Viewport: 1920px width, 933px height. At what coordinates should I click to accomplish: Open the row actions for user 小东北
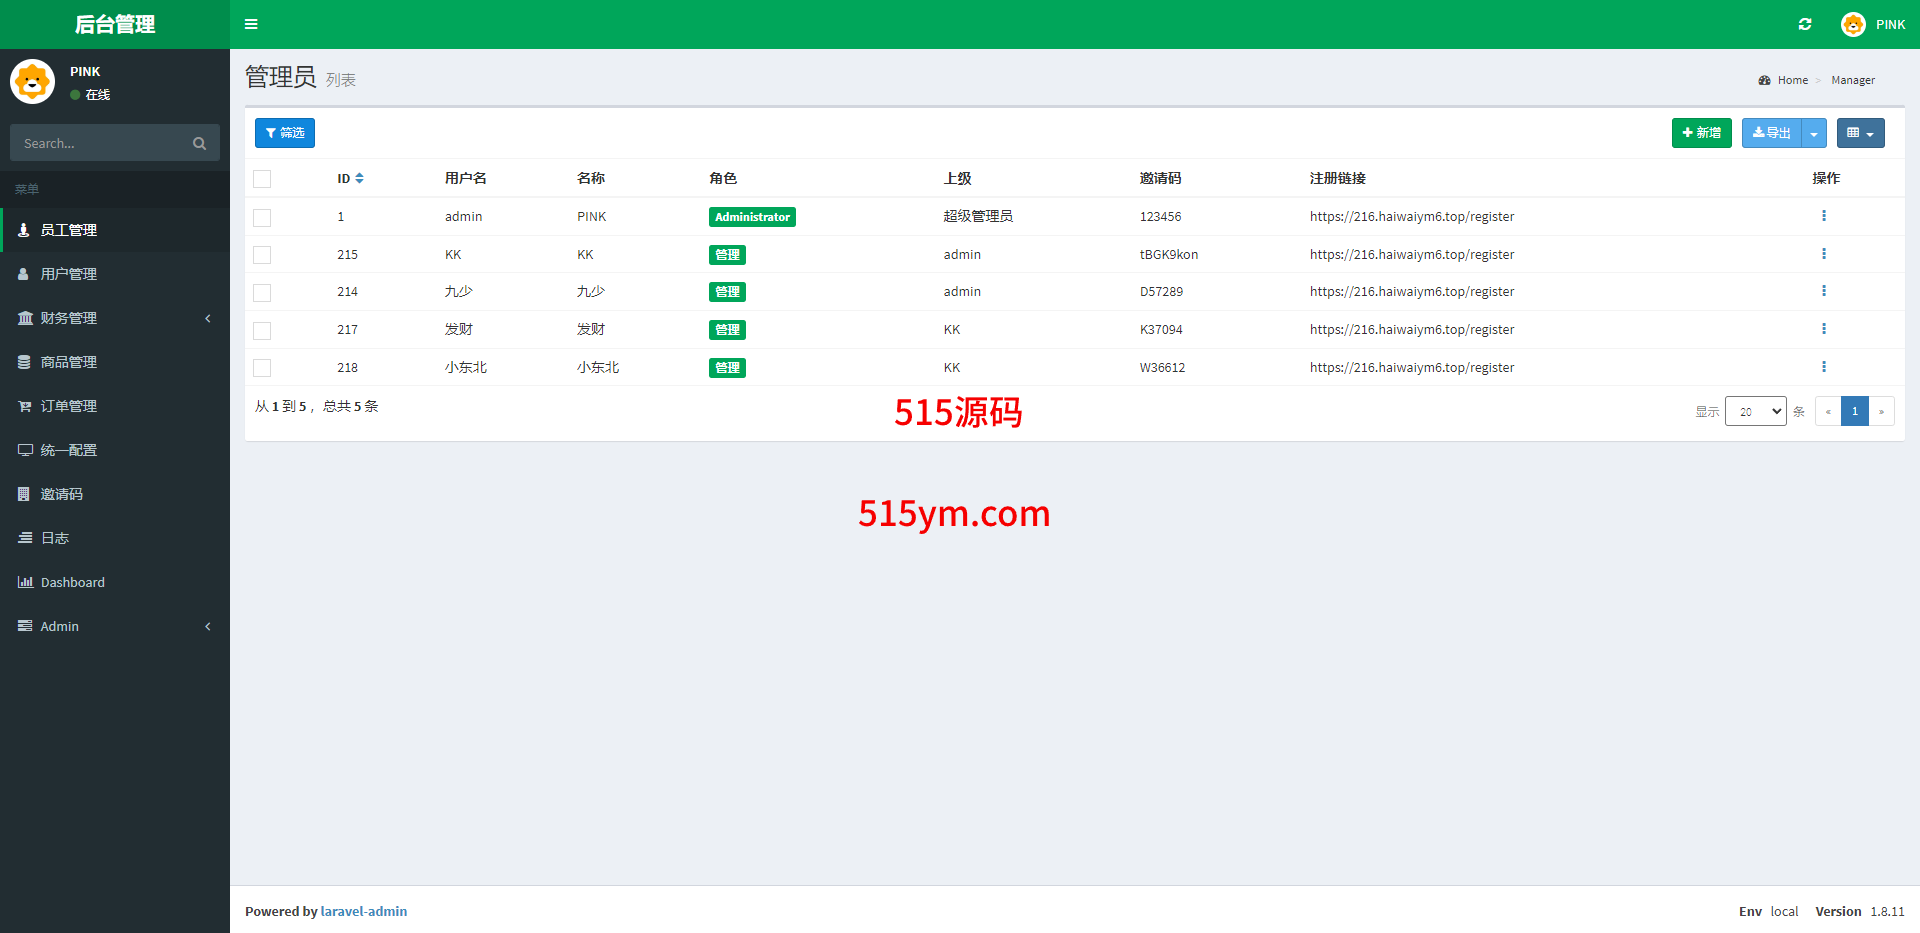1823,367
